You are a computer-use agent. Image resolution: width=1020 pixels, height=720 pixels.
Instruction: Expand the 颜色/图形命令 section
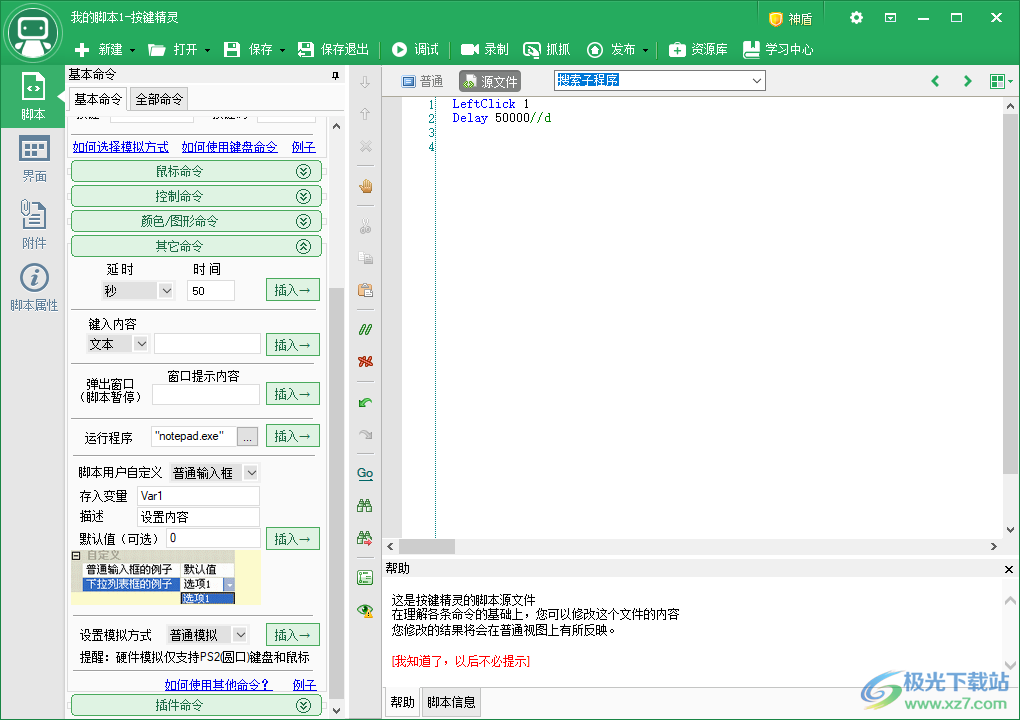tap(196, 221)
